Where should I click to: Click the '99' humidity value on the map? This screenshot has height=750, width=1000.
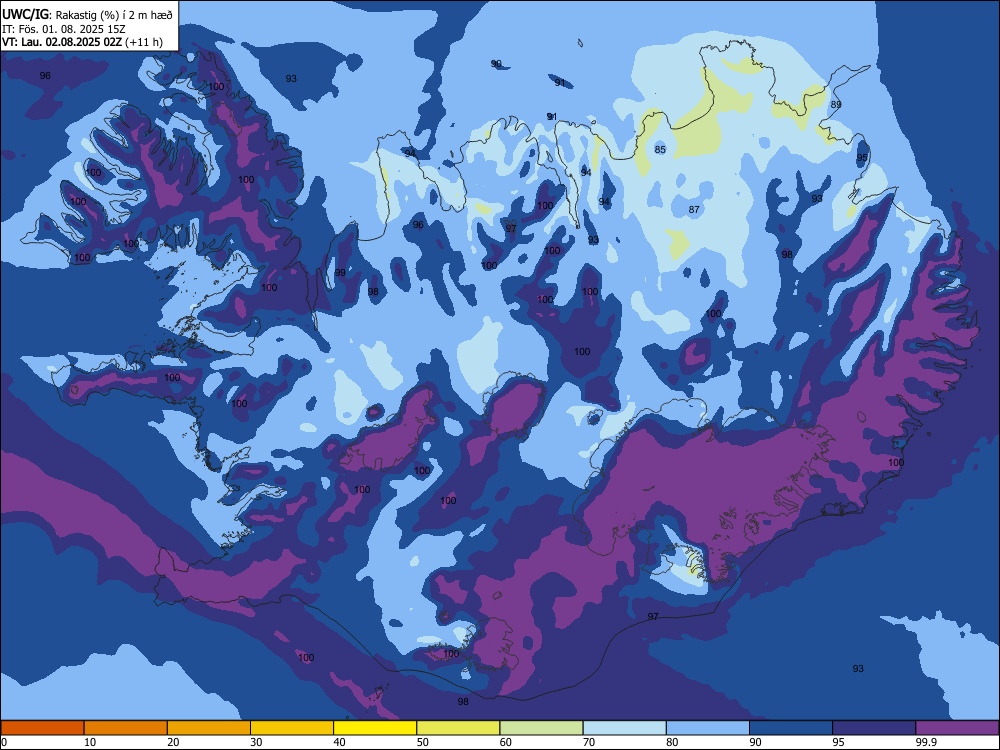[340, 272]
